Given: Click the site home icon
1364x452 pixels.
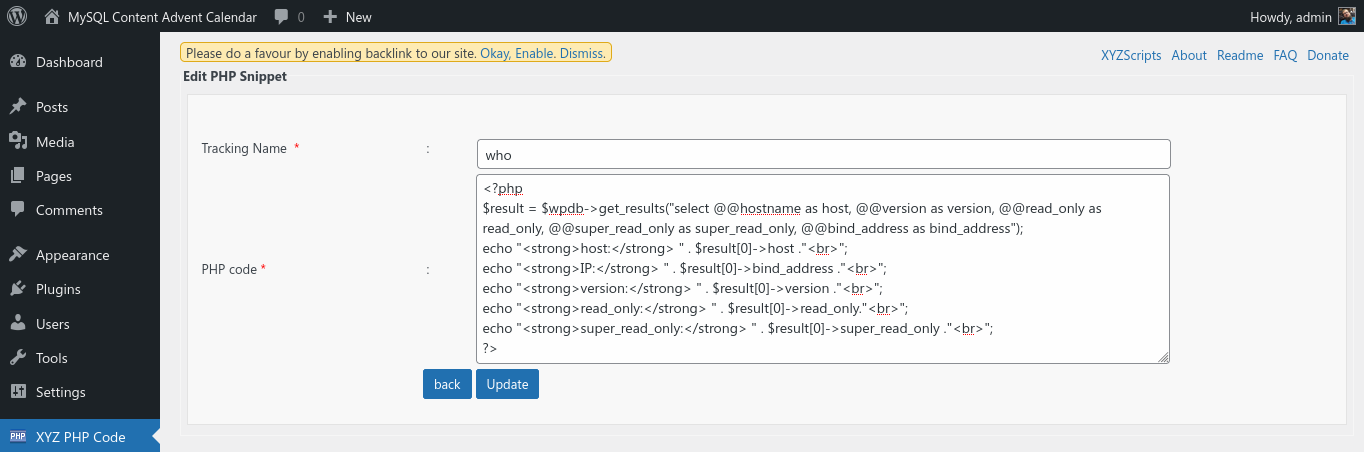Looking at the screenshot, I should [52, 16].
